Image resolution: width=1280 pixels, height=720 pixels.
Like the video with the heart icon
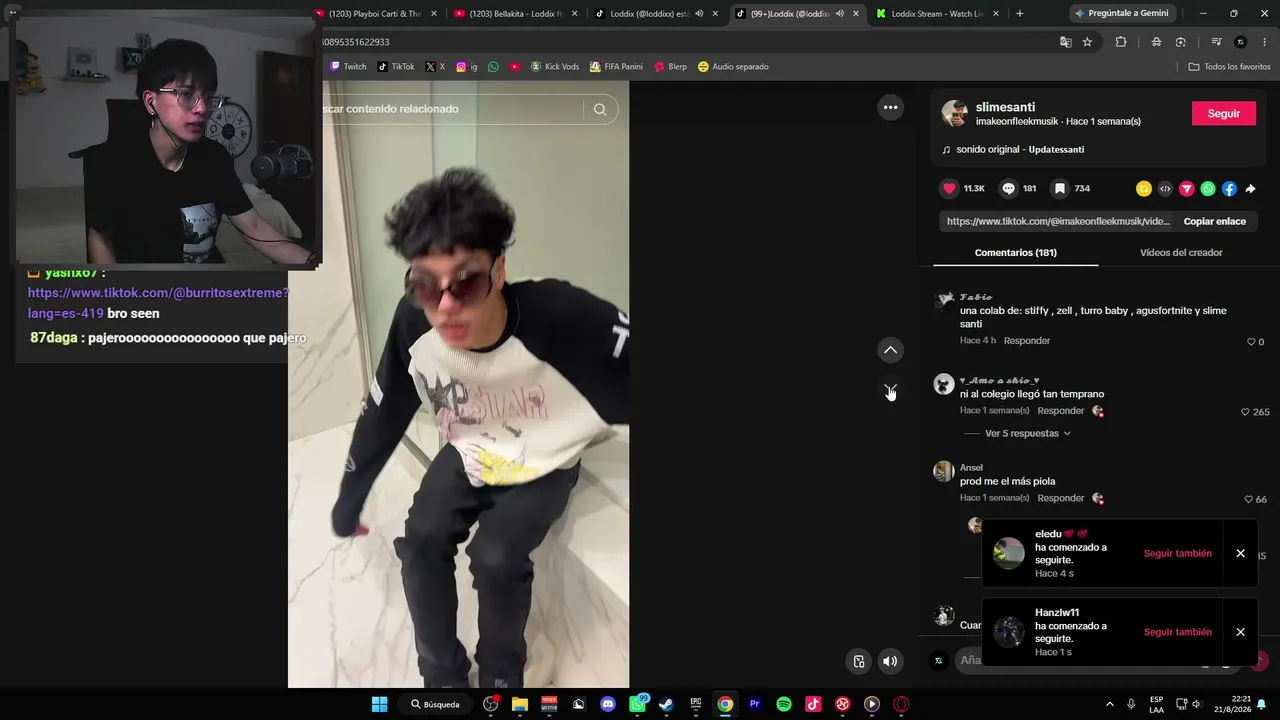click(x=949, y=188)
